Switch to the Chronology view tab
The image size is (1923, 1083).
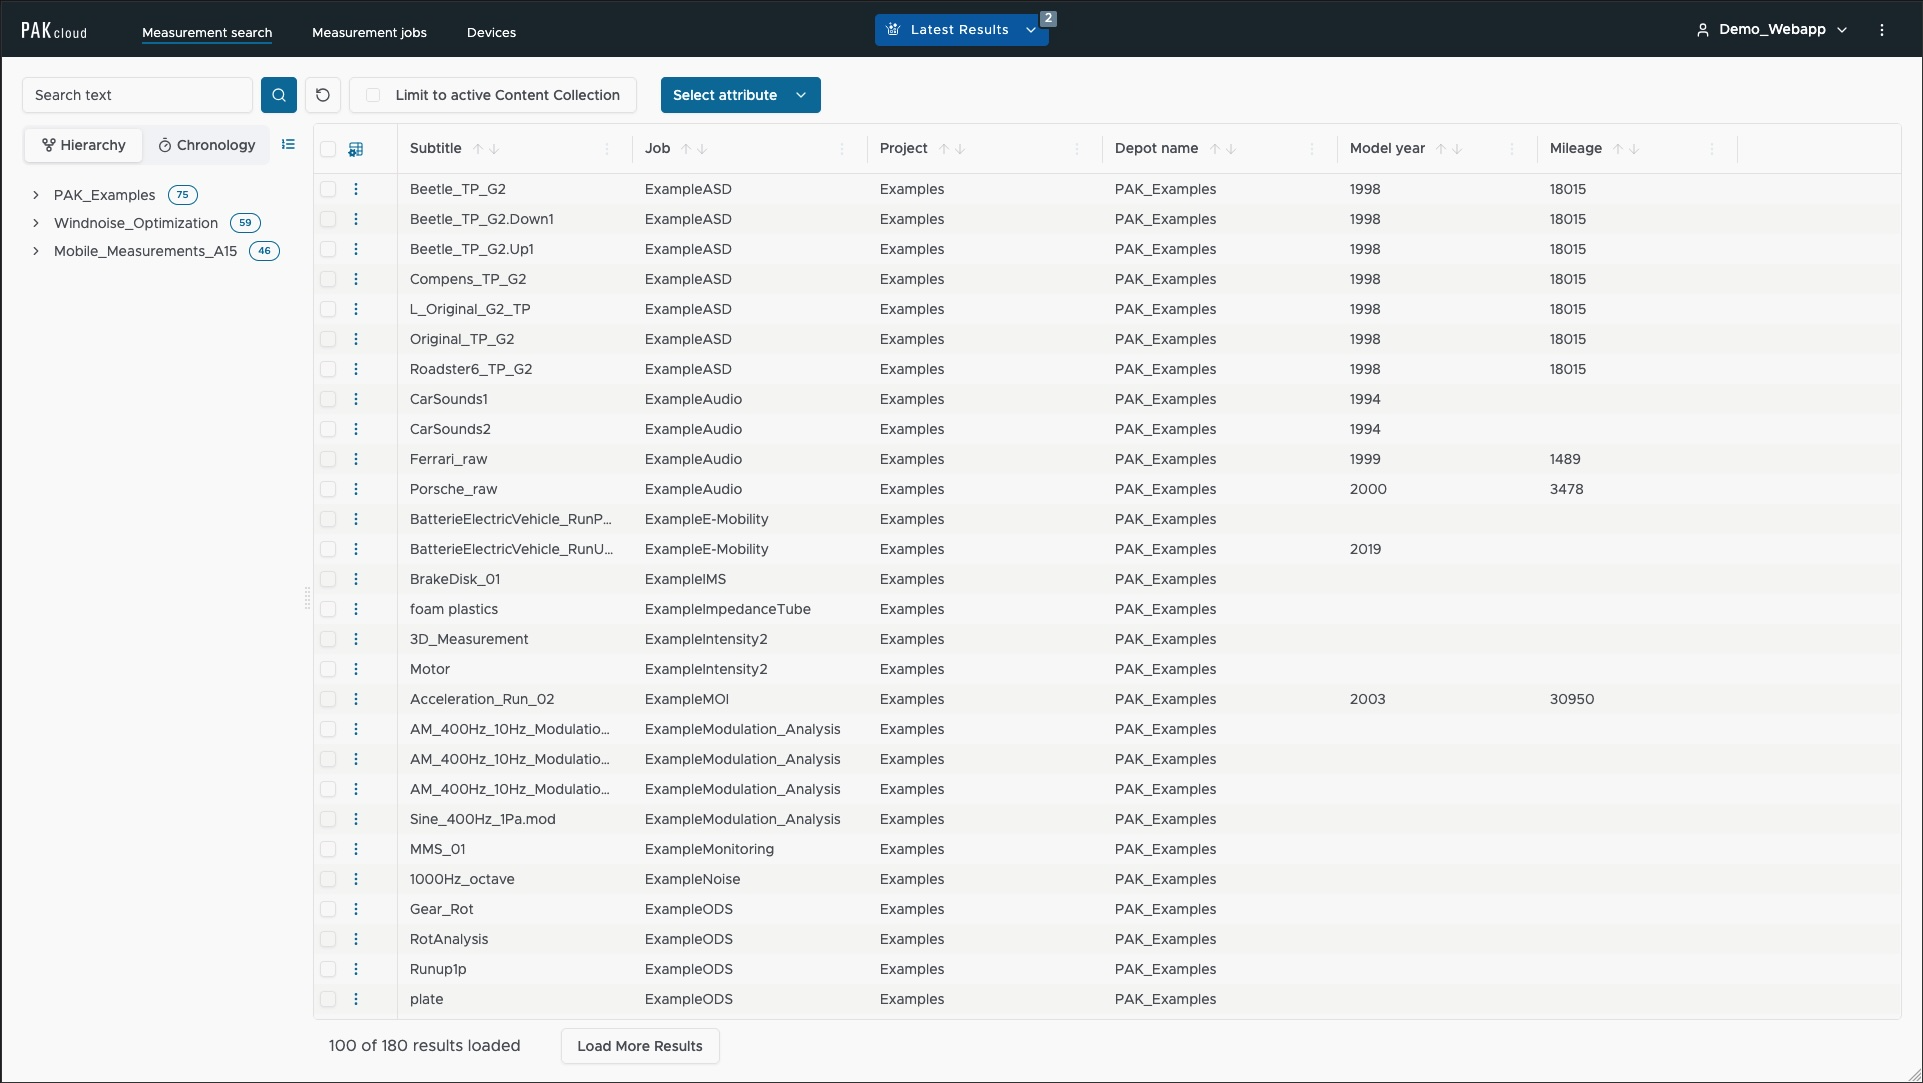tap(206, 145)
